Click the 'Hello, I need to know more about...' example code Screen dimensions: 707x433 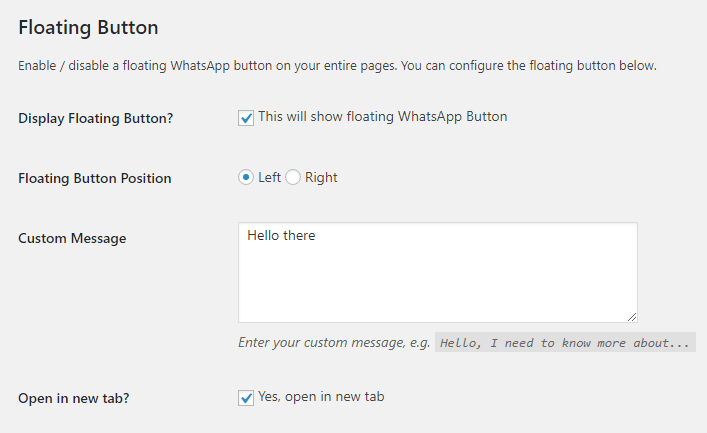tap(565, 343)
